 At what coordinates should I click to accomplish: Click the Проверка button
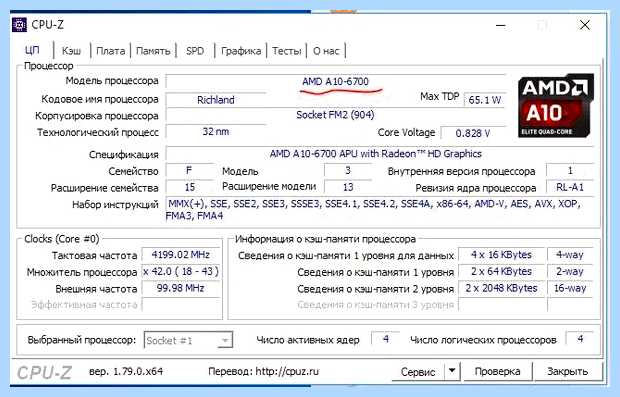497,371
